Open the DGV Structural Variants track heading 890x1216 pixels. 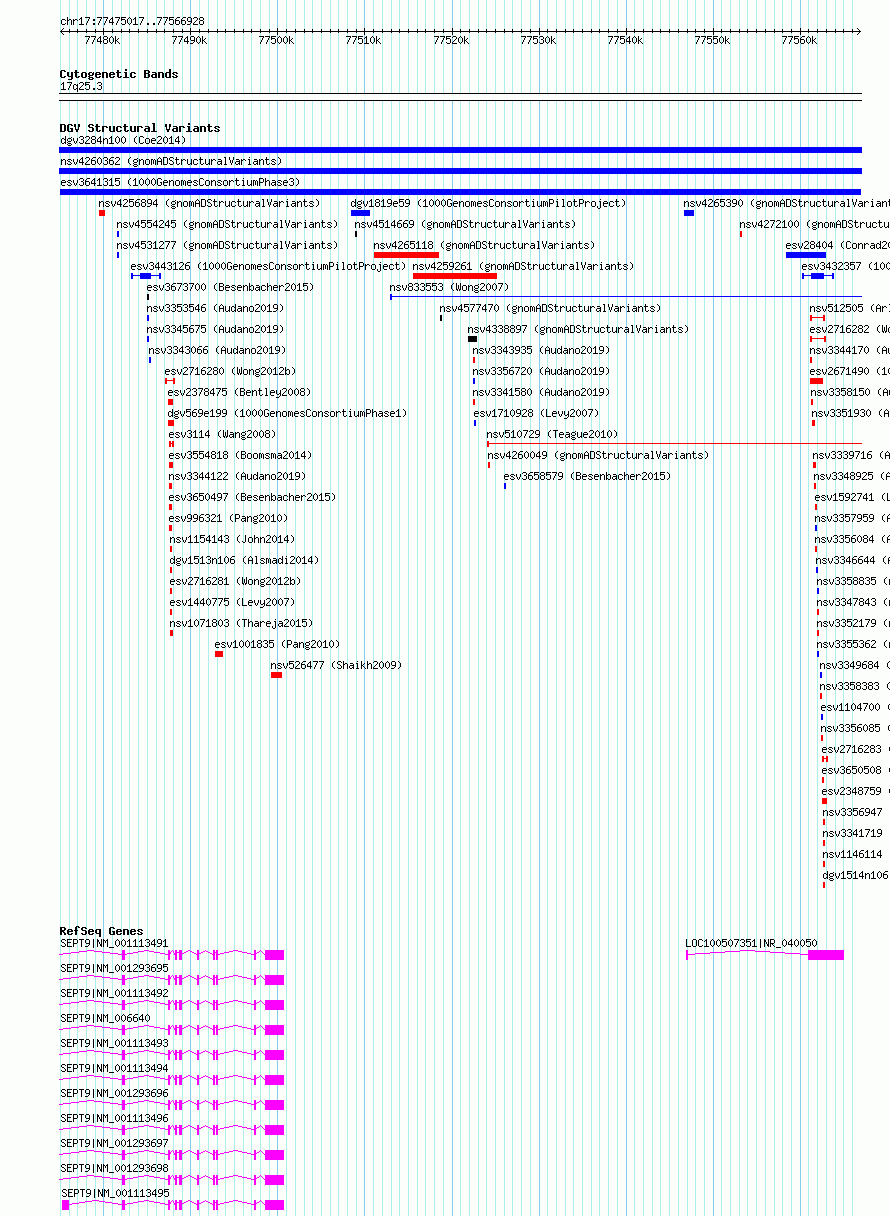(140, 128)
